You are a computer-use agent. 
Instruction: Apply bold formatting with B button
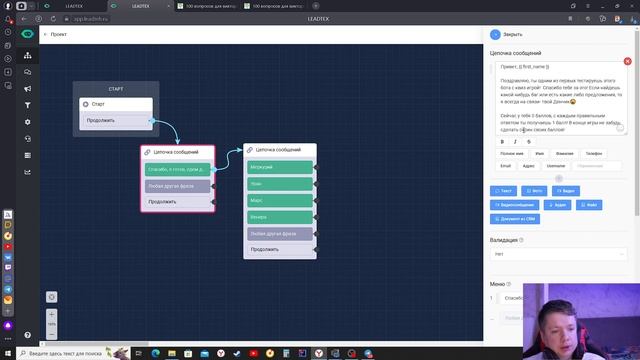pyautogui.click(x=502, y=142)
